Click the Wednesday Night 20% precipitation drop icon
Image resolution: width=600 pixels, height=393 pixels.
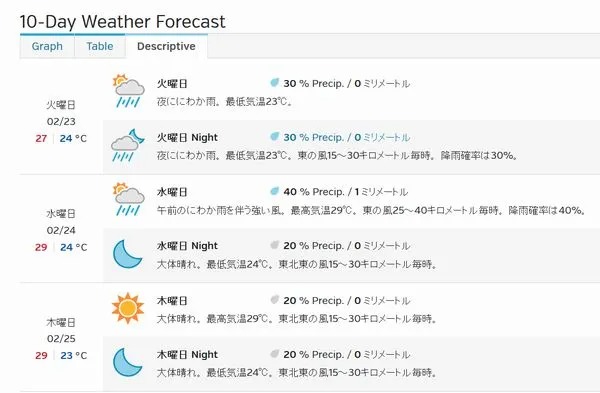274,245
